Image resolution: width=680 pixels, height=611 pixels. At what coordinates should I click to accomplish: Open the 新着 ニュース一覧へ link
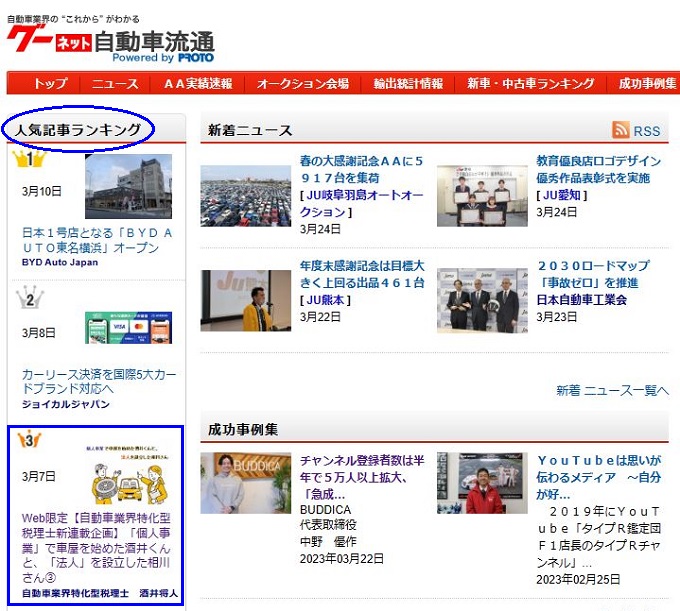612,390
